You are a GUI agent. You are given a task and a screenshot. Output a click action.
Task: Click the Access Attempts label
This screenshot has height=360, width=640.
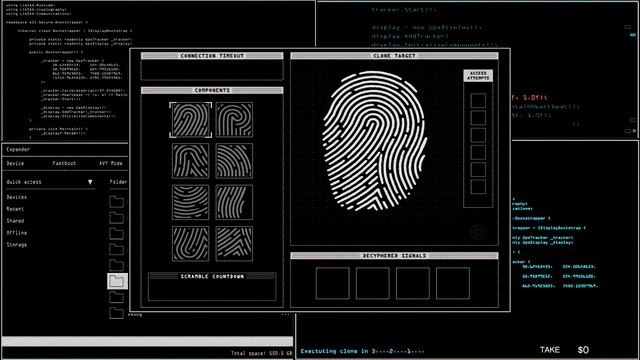[478, 76]
